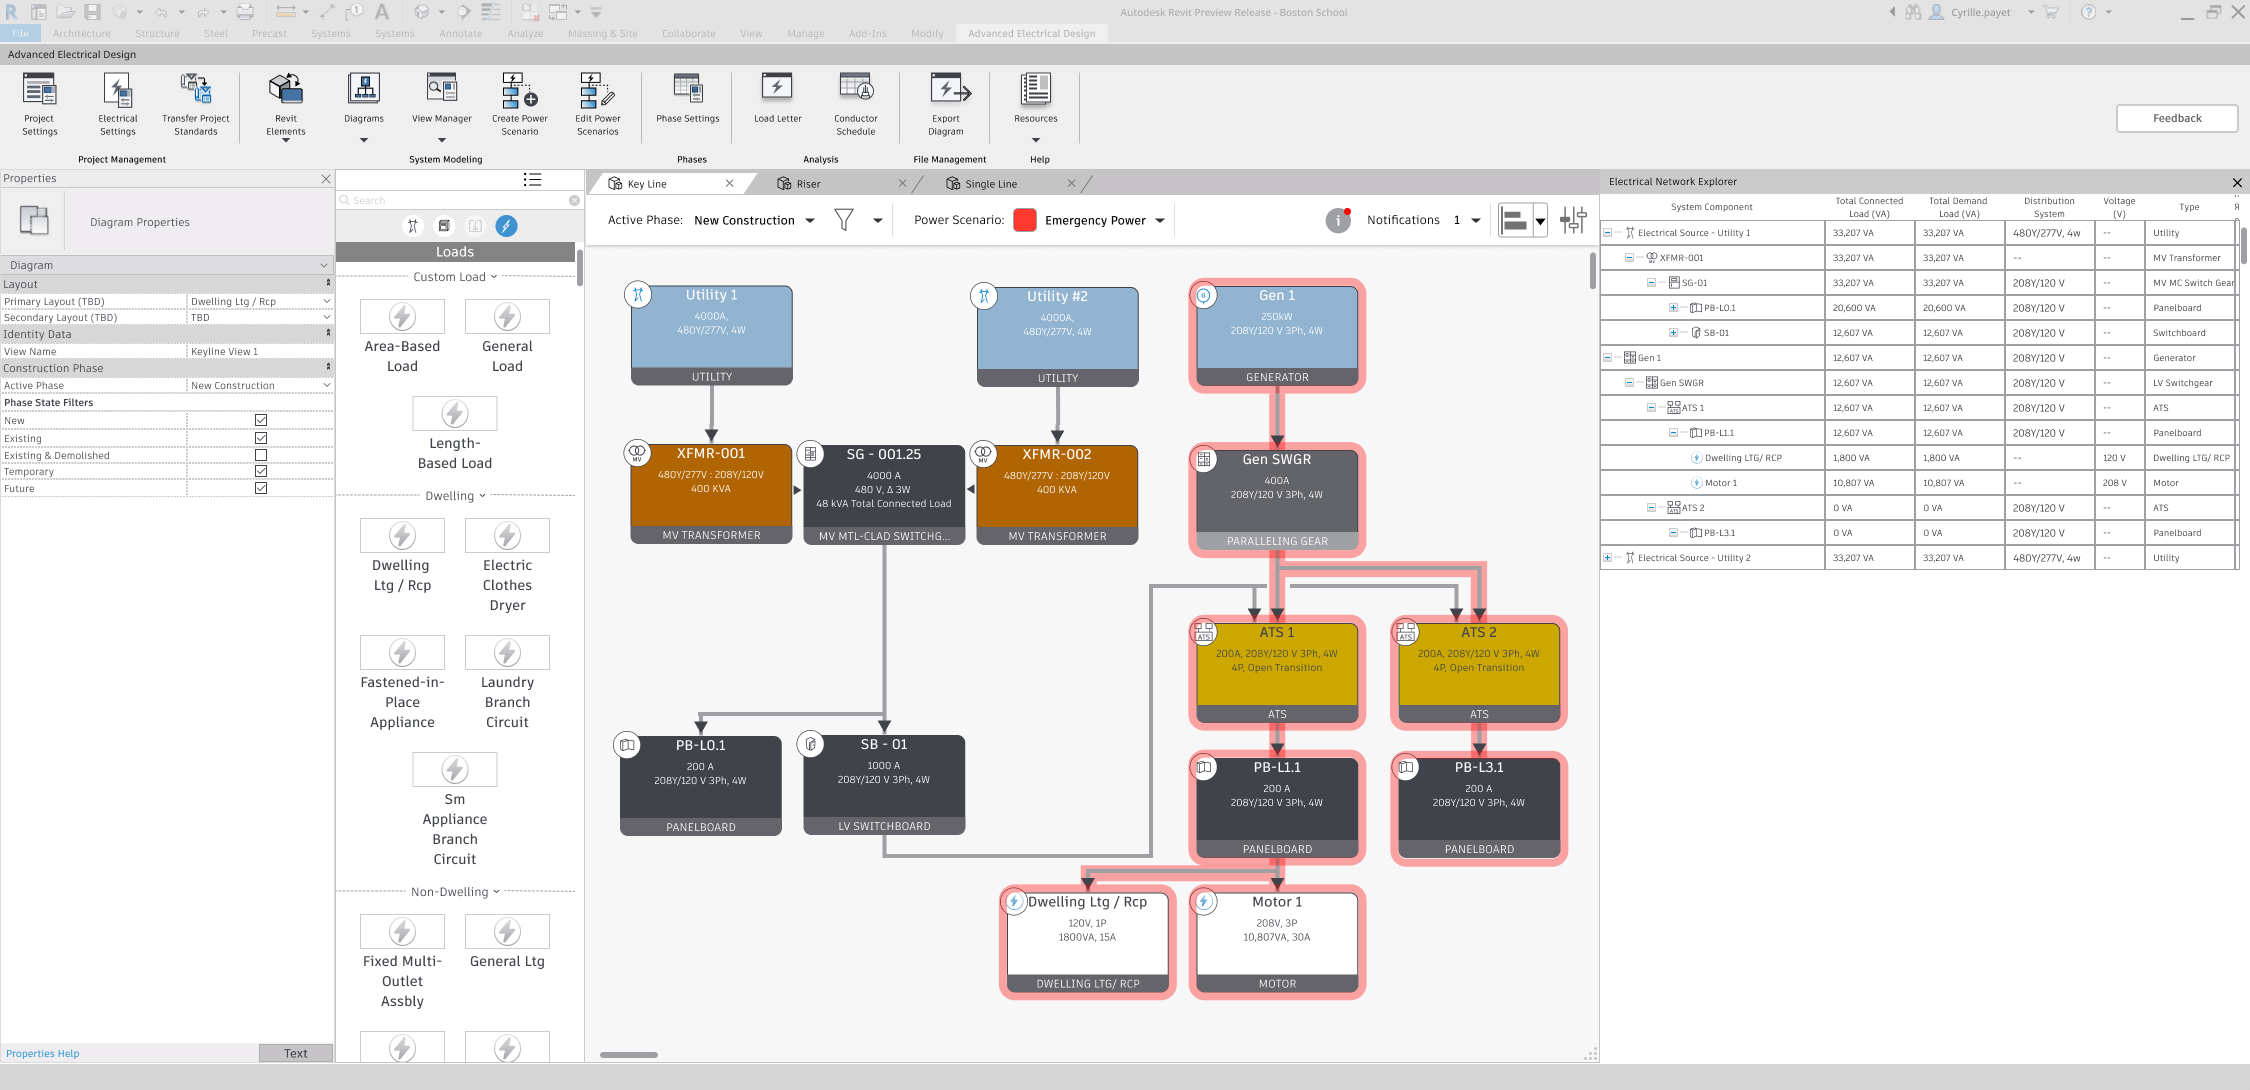The width and height of the screenshot is (2250, 1090).
Task: Switch to the Single Line tab
Action: (990, 184)
